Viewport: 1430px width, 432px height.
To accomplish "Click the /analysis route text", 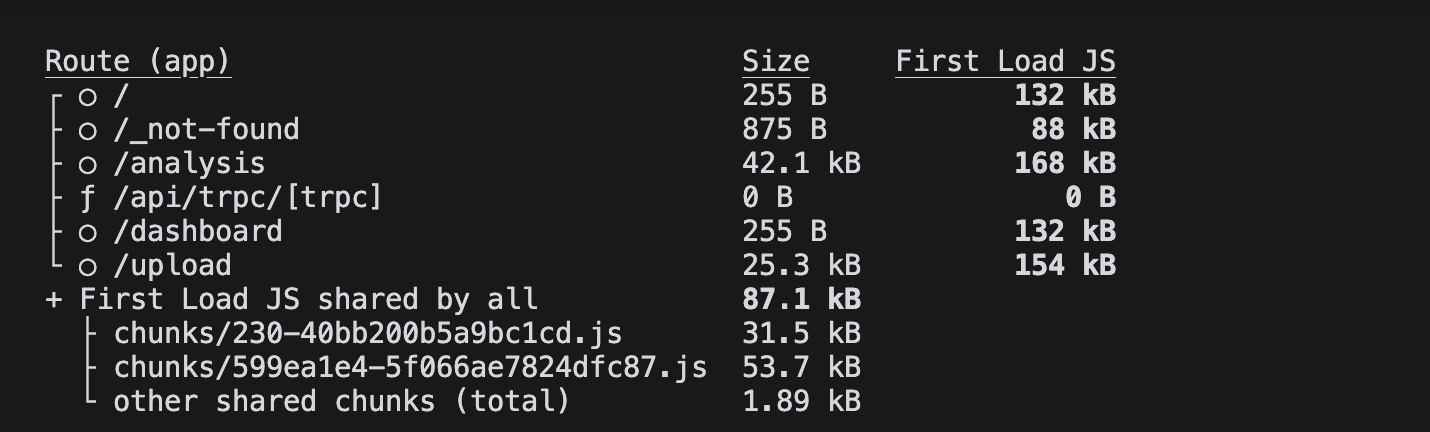I will tap(189, 163).
